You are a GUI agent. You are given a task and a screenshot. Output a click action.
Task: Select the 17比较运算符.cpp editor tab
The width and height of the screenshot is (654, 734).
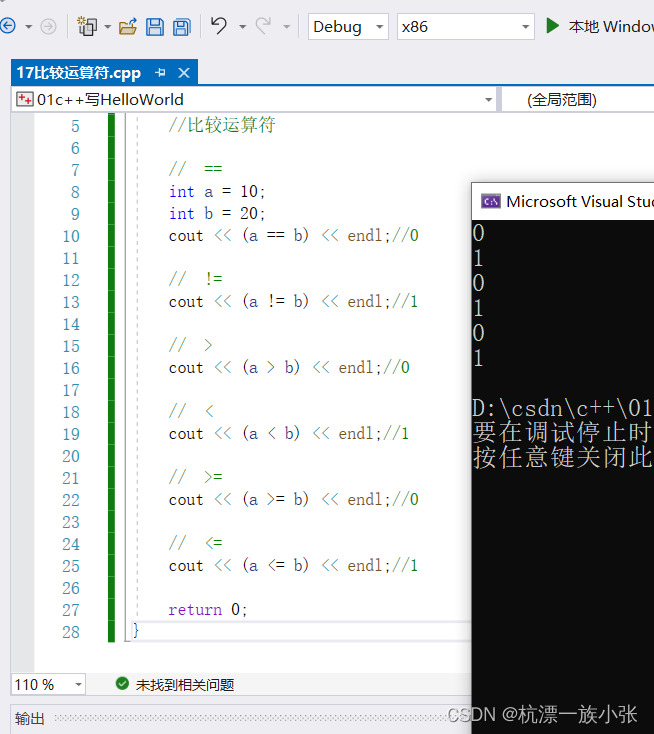[x=79, y=73]
